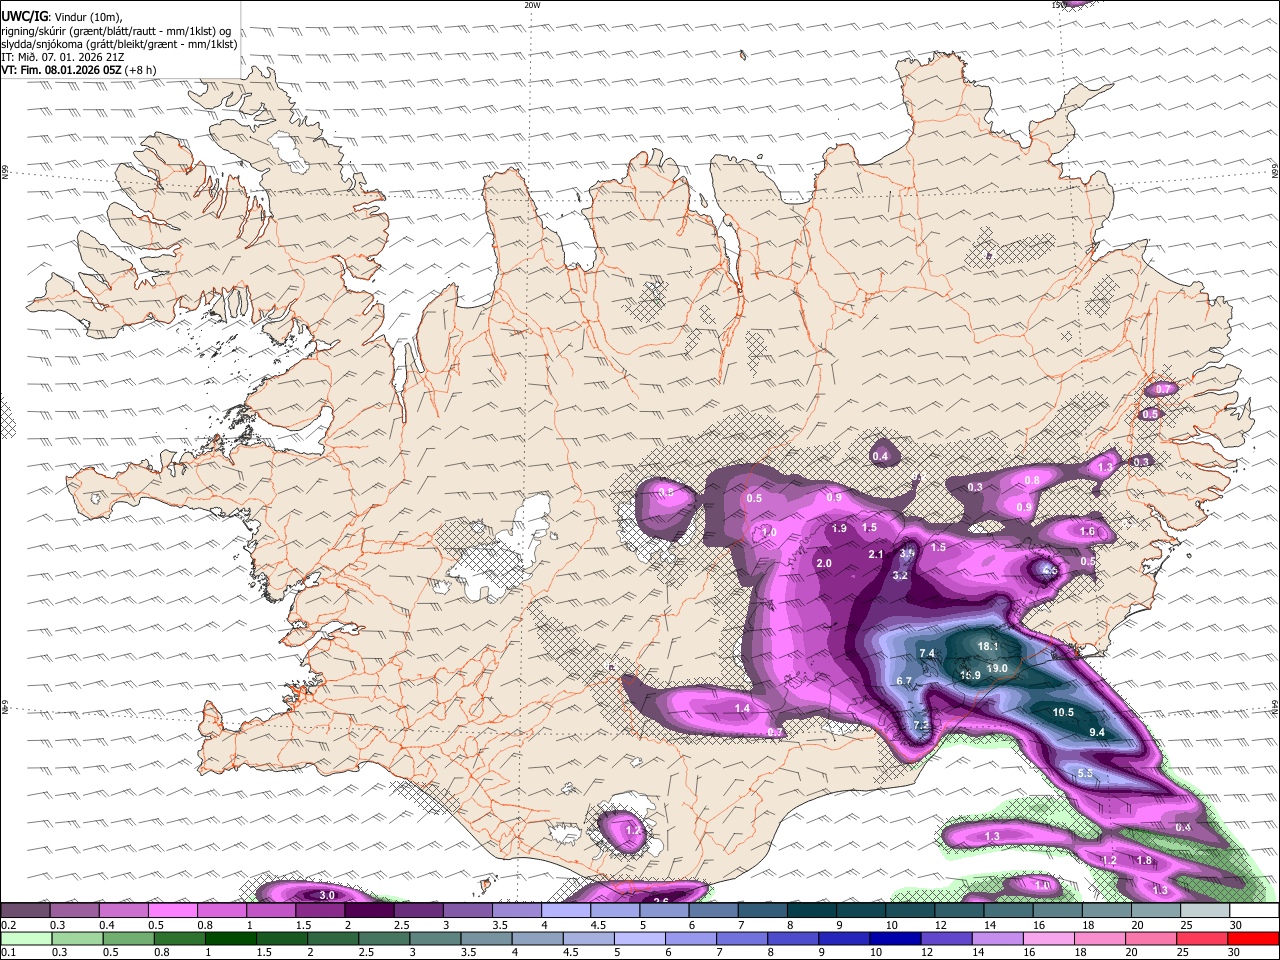Click the 10.5 precipitation value offshore
1280x960 pixels.
[1063, 712]
